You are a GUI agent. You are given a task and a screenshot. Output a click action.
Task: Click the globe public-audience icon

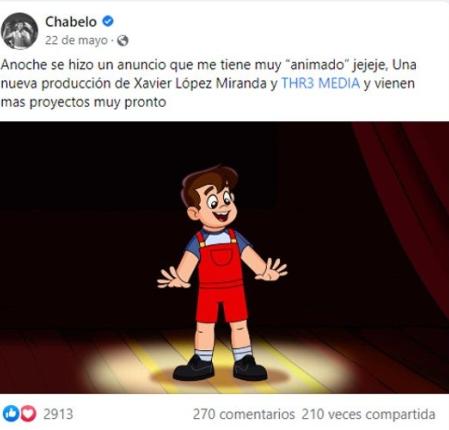[x=123, y=41]
